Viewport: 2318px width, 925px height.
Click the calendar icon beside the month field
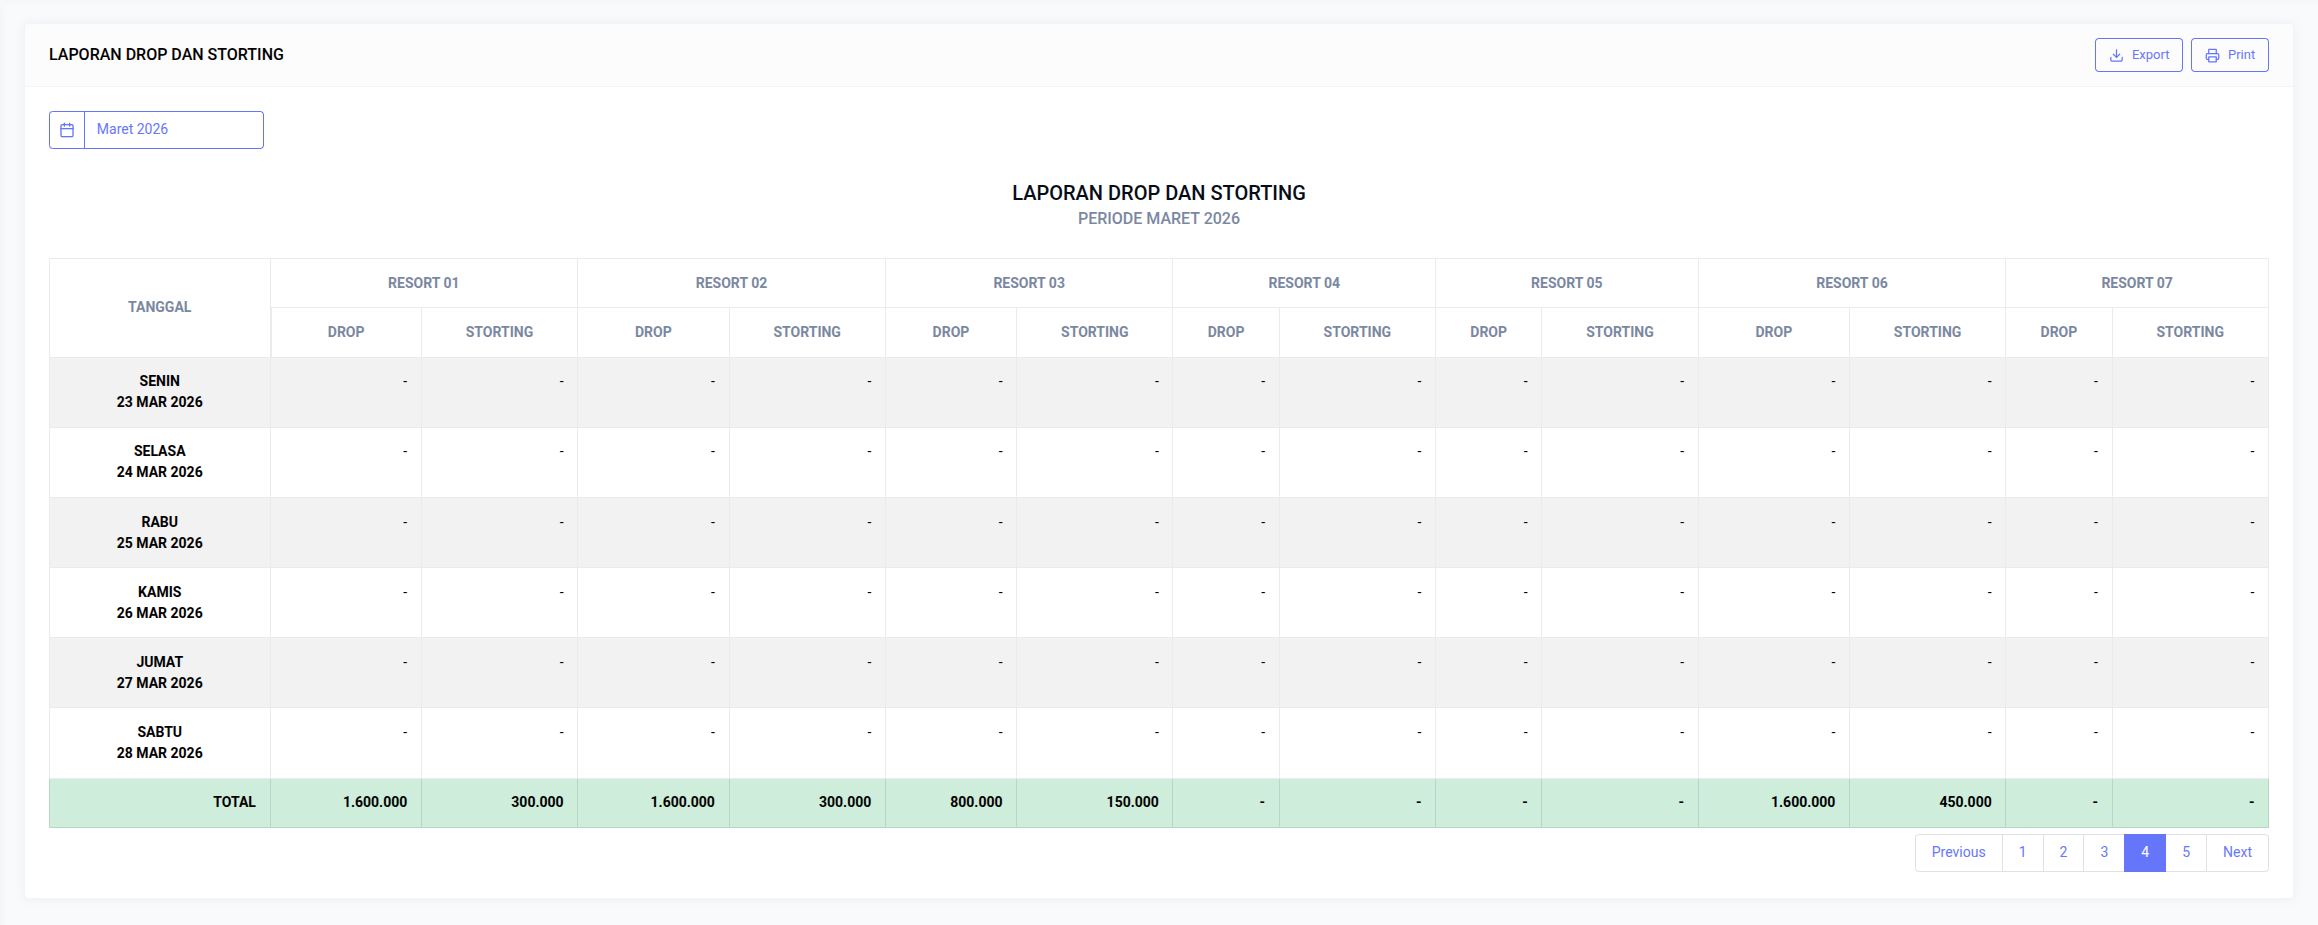(67, 130)
